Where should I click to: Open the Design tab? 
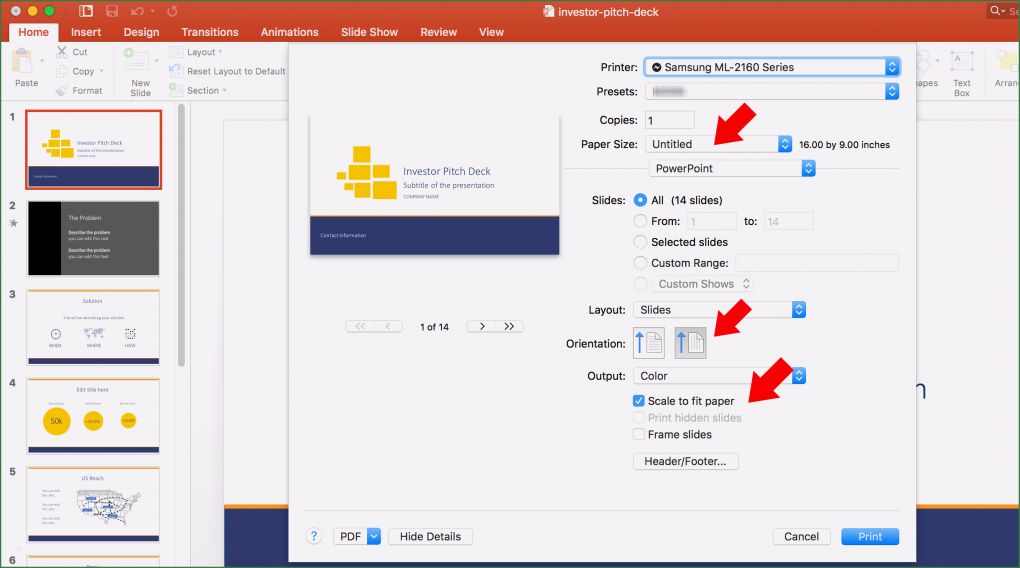click(x=141, y=32)
